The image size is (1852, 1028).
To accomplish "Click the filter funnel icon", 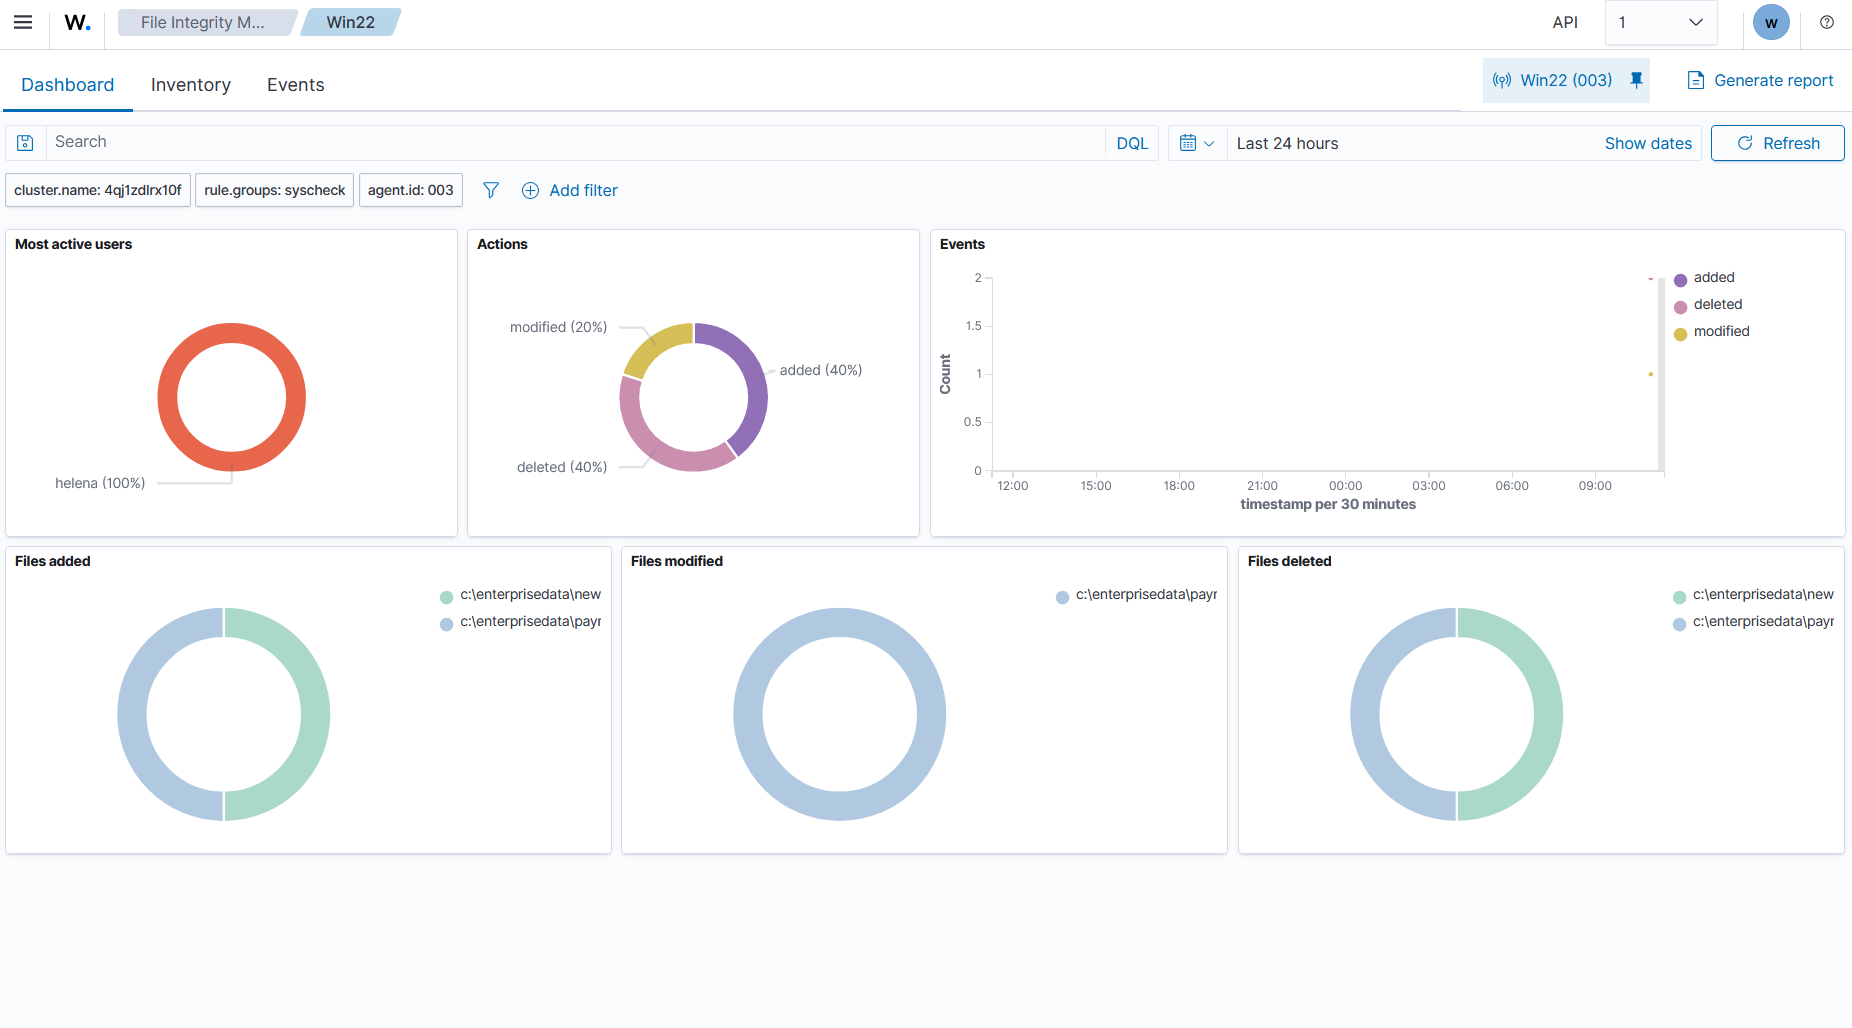I will 491,190.
